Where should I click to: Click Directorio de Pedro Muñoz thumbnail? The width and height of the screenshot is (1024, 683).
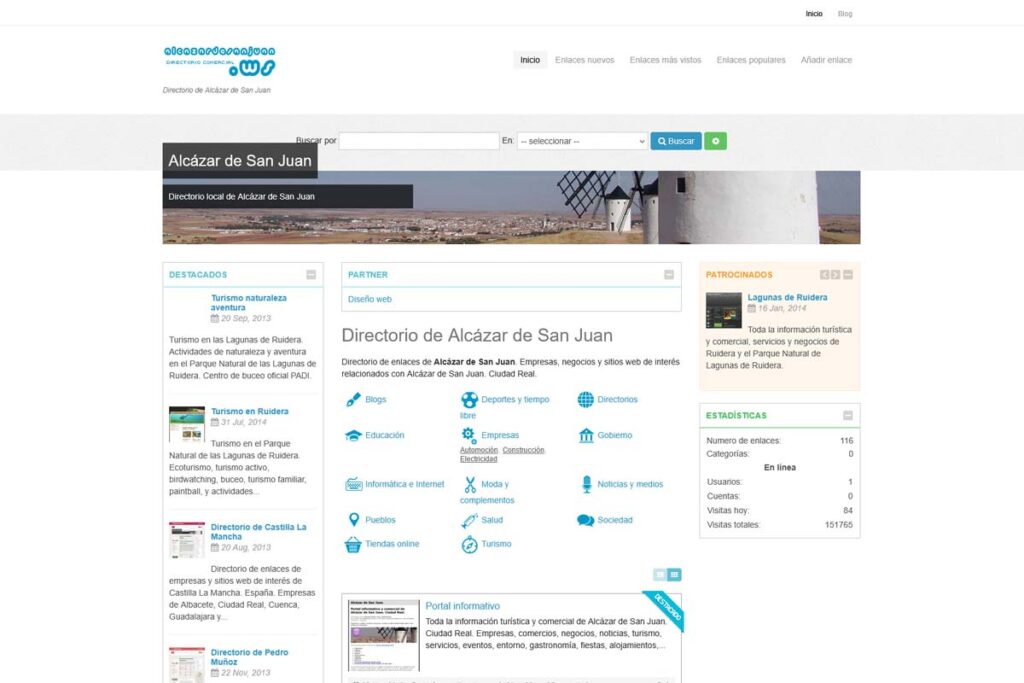click(x=187, y=665)
